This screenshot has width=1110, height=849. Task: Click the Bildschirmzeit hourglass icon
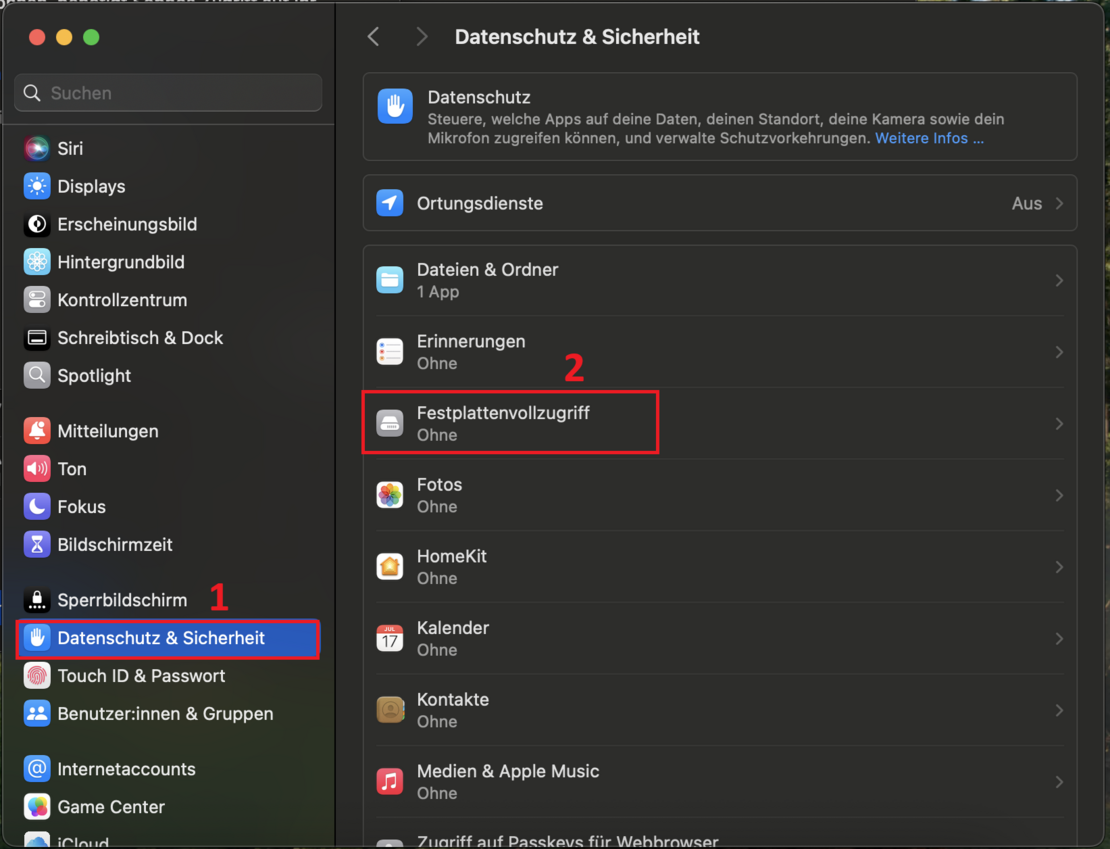coord(37,545)
